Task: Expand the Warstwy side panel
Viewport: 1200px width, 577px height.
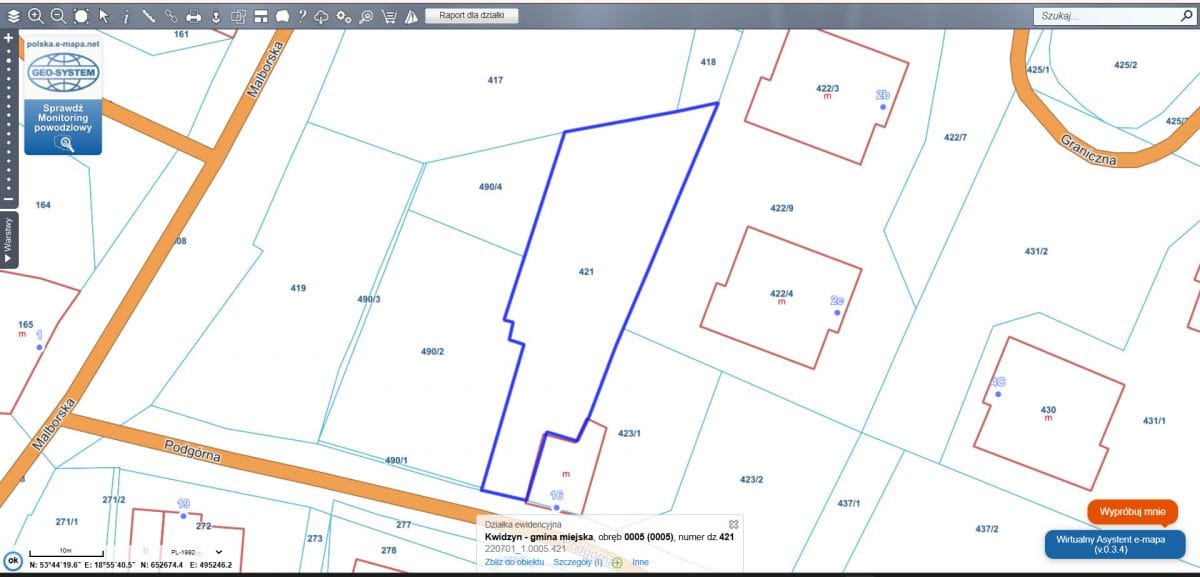Action: pyautogui.click(x=8, y=240)
